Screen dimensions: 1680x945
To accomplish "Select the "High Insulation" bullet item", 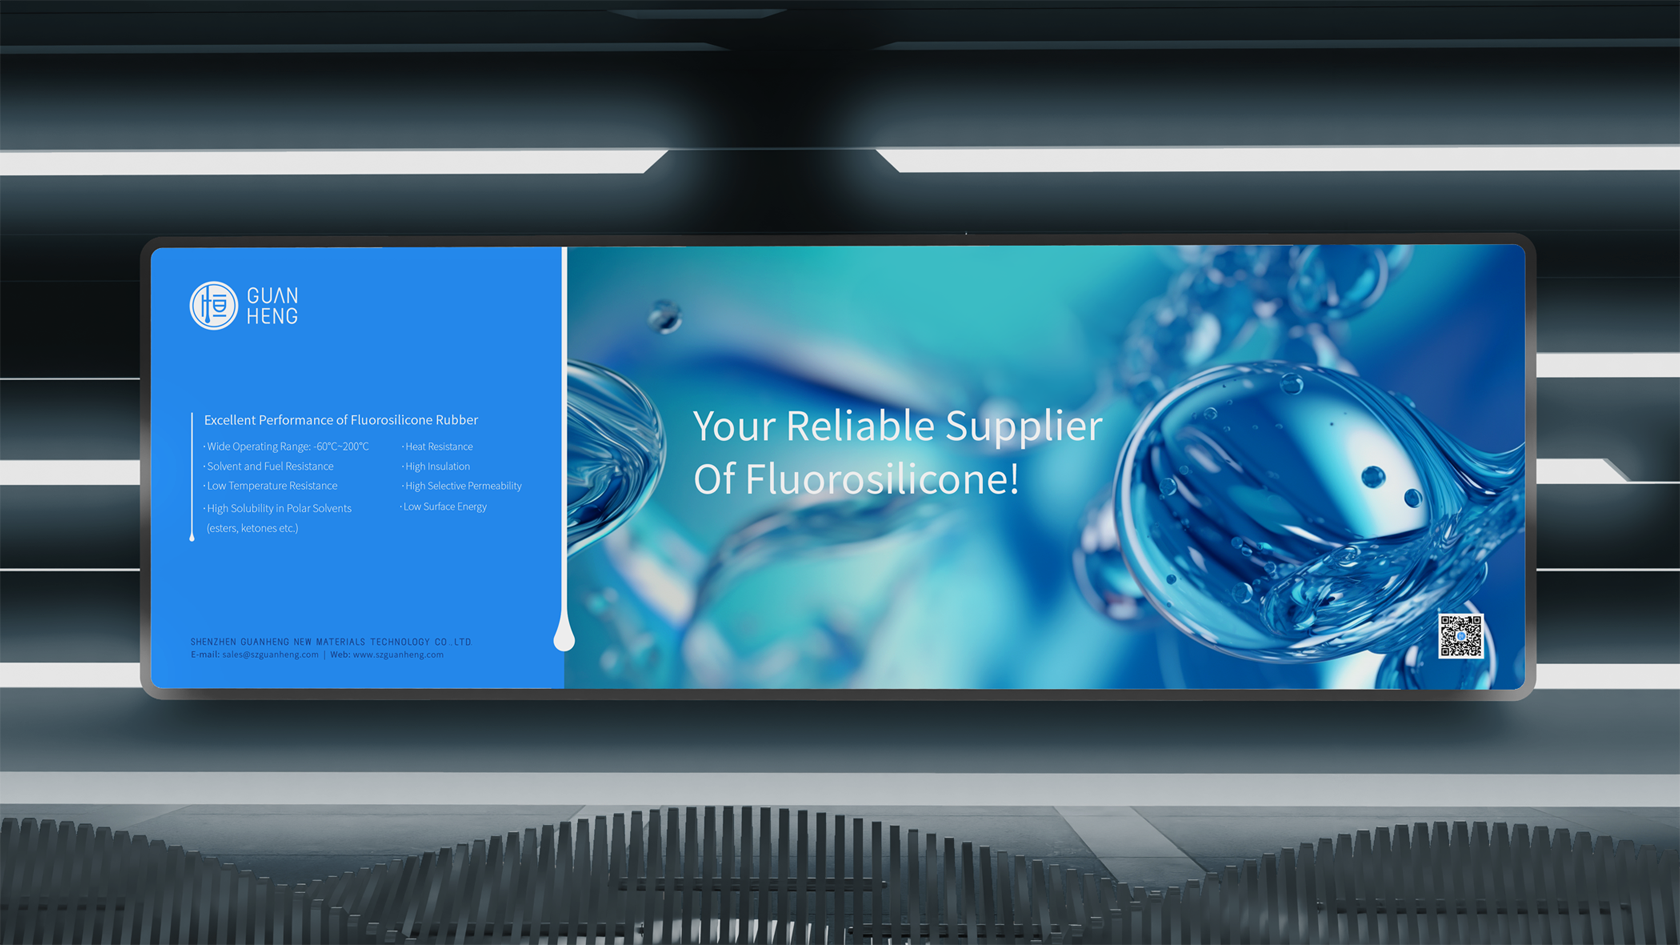I will coord(437,467).
